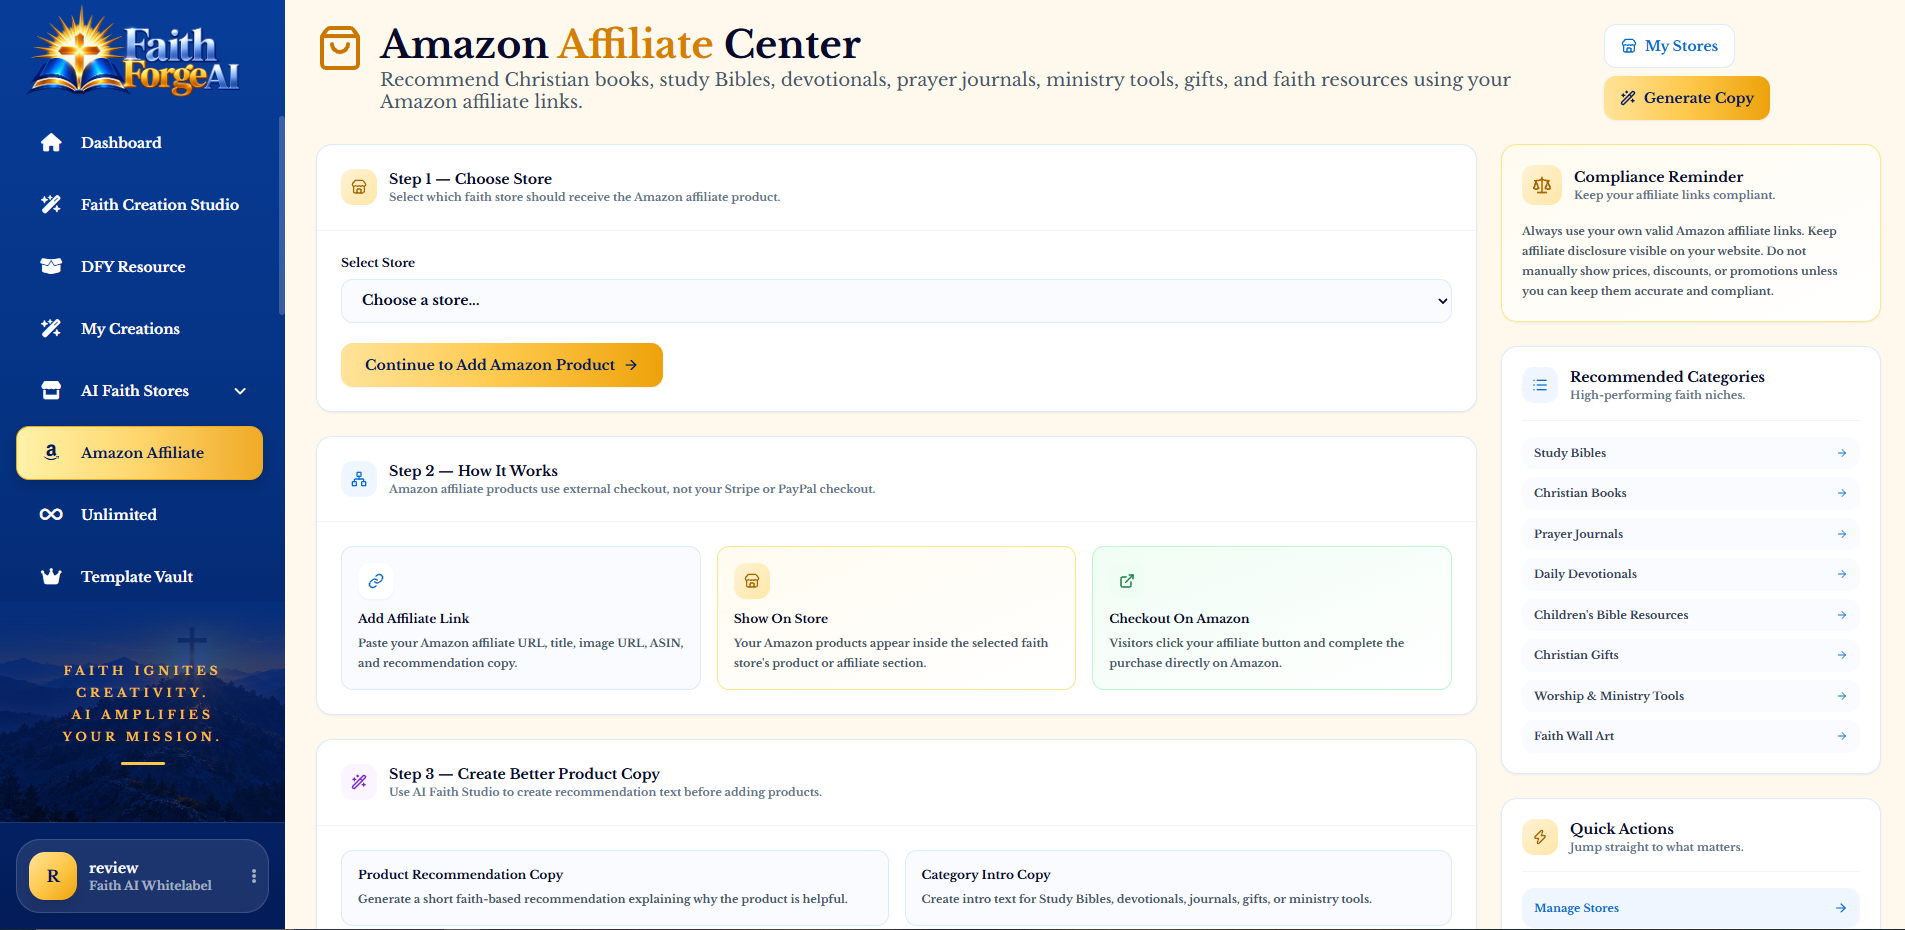Click the Faith Creation Studio wand icon

(51, 205)
